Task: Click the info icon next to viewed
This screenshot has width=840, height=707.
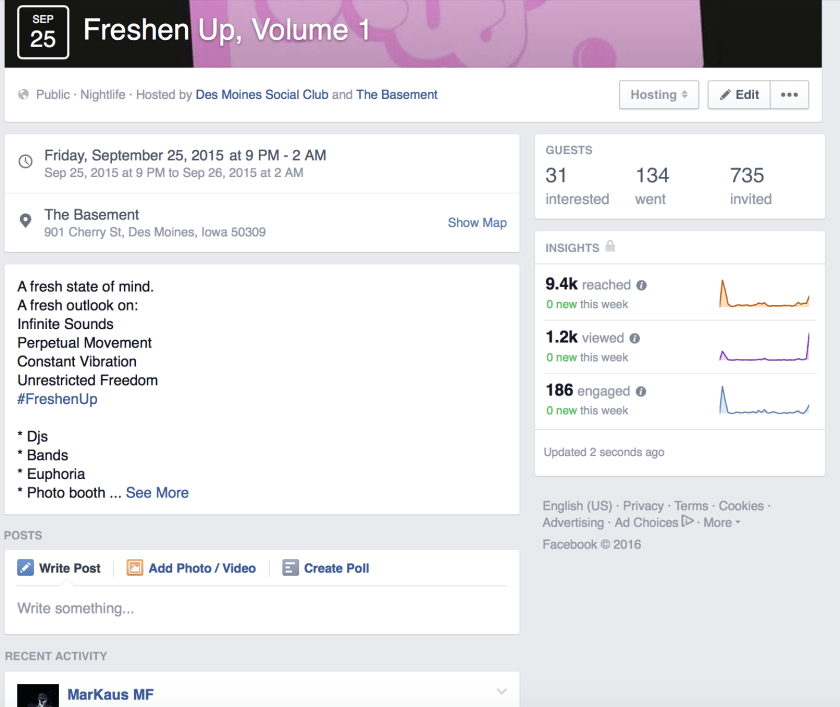Action: point(635,338)
